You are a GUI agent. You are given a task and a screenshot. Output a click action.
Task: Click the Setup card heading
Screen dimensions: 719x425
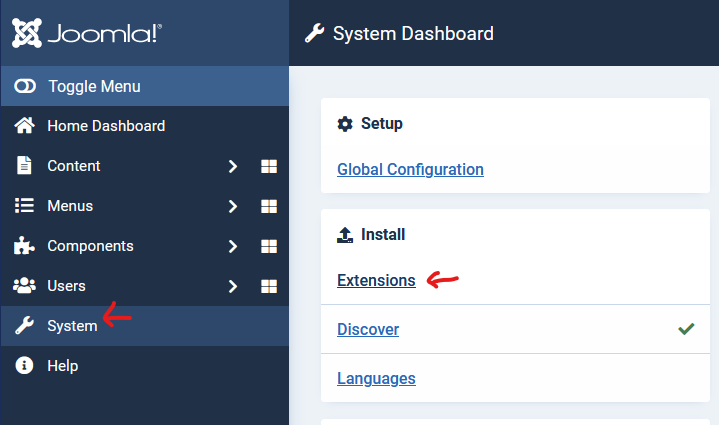click(382, 123)
